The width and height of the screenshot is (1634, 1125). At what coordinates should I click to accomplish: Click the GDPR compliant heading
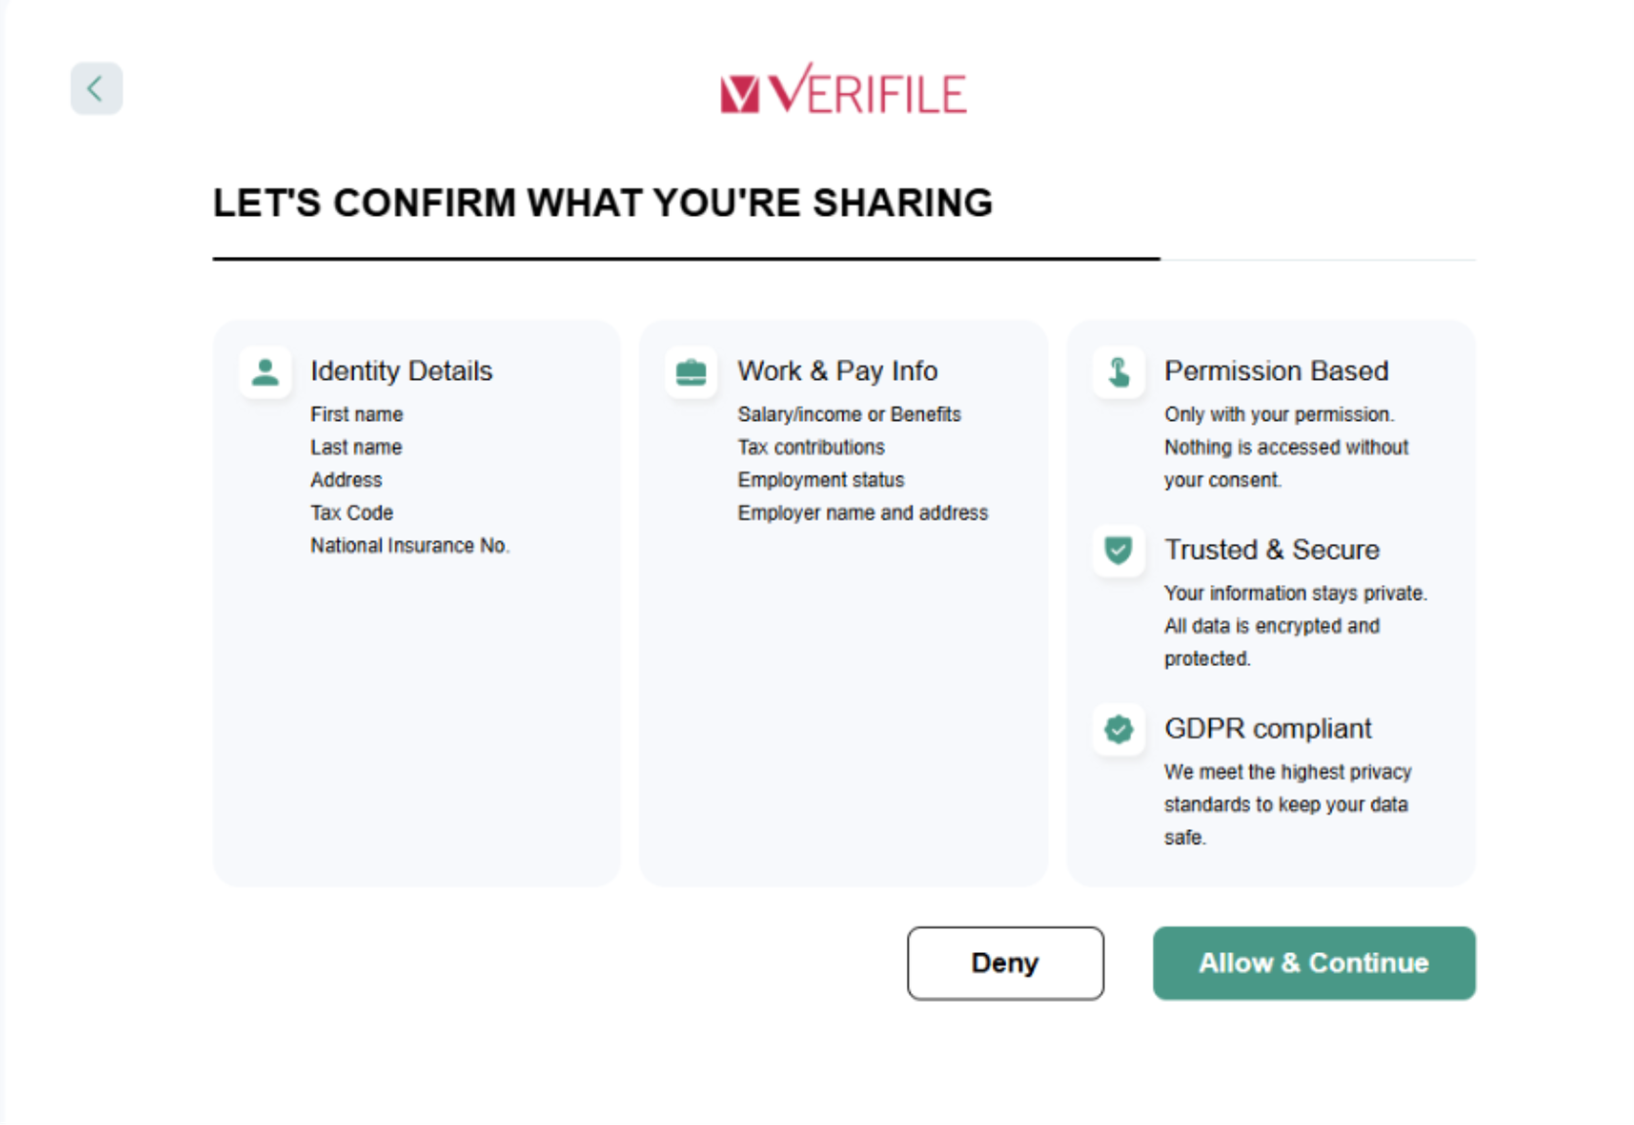[1267, 729]
